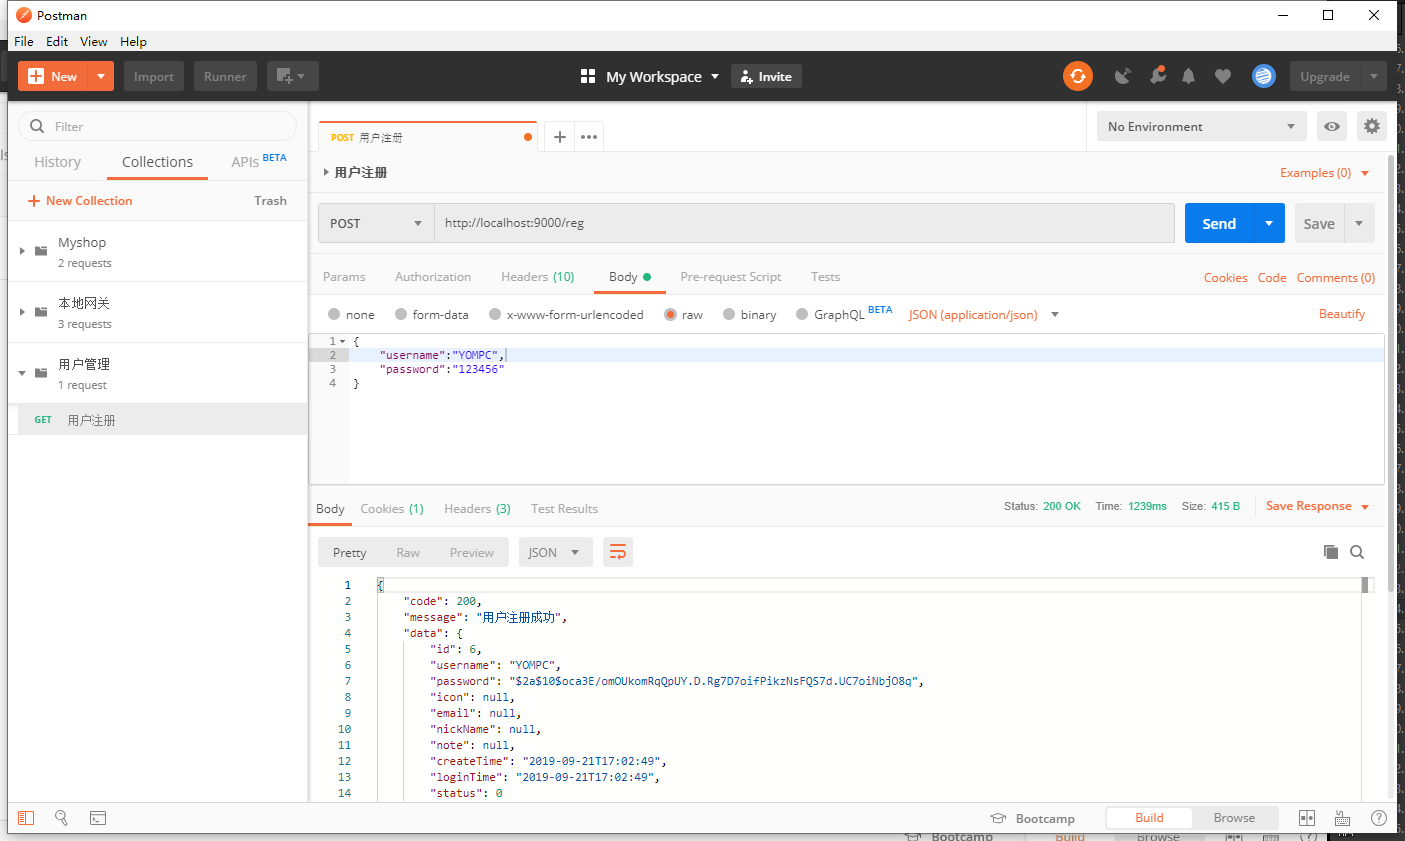Switch to the Headers (10) tab
The image size is (1405, 841).
(537, 277)
